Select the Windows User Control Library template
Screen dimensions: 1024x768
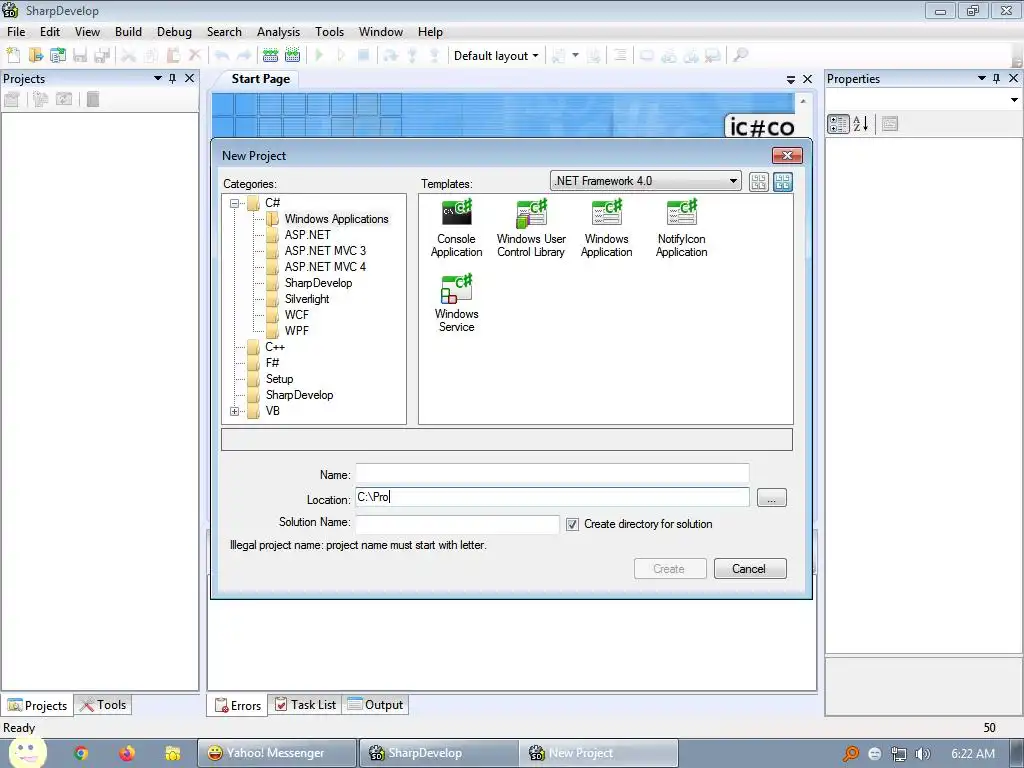[x=531, y=229]
